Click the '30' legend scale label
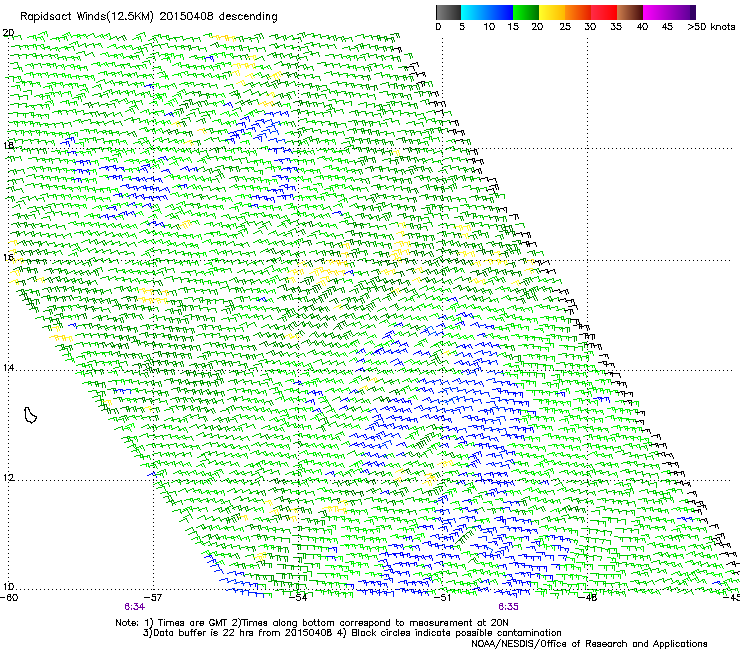The image size is (740, 650). (x=590, y=26)
